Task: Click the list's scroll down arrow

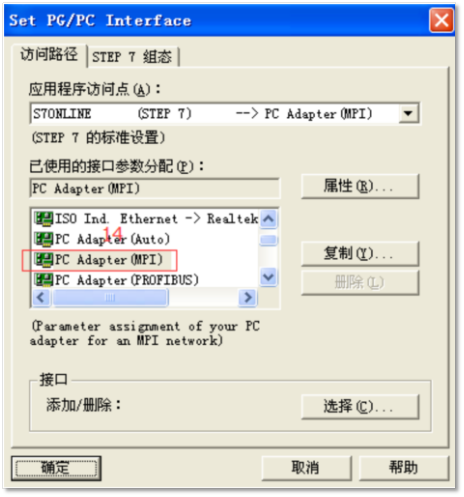Action: click(269, 277)
